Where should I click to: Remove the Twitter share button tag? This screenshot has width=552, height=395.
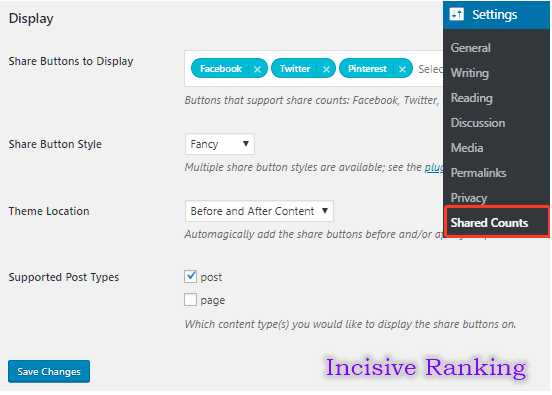[326, 69]
